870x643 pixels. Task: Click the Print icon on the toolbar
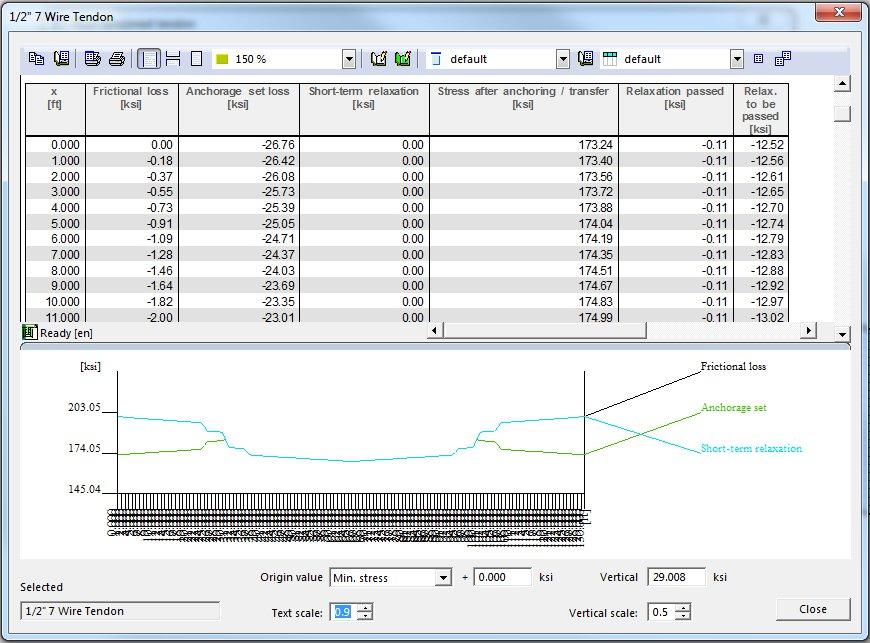[117, 58]
